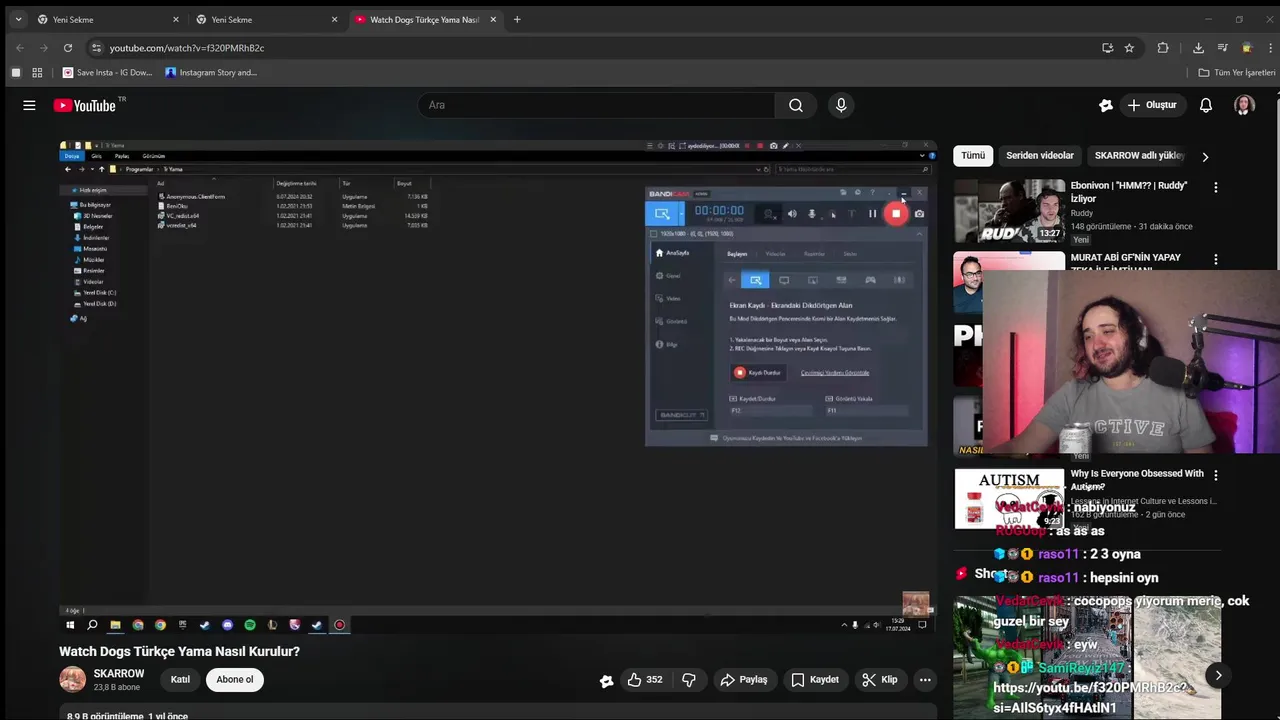
Task: Open options menu for Ebonivon video
Action: point(1216,188)
